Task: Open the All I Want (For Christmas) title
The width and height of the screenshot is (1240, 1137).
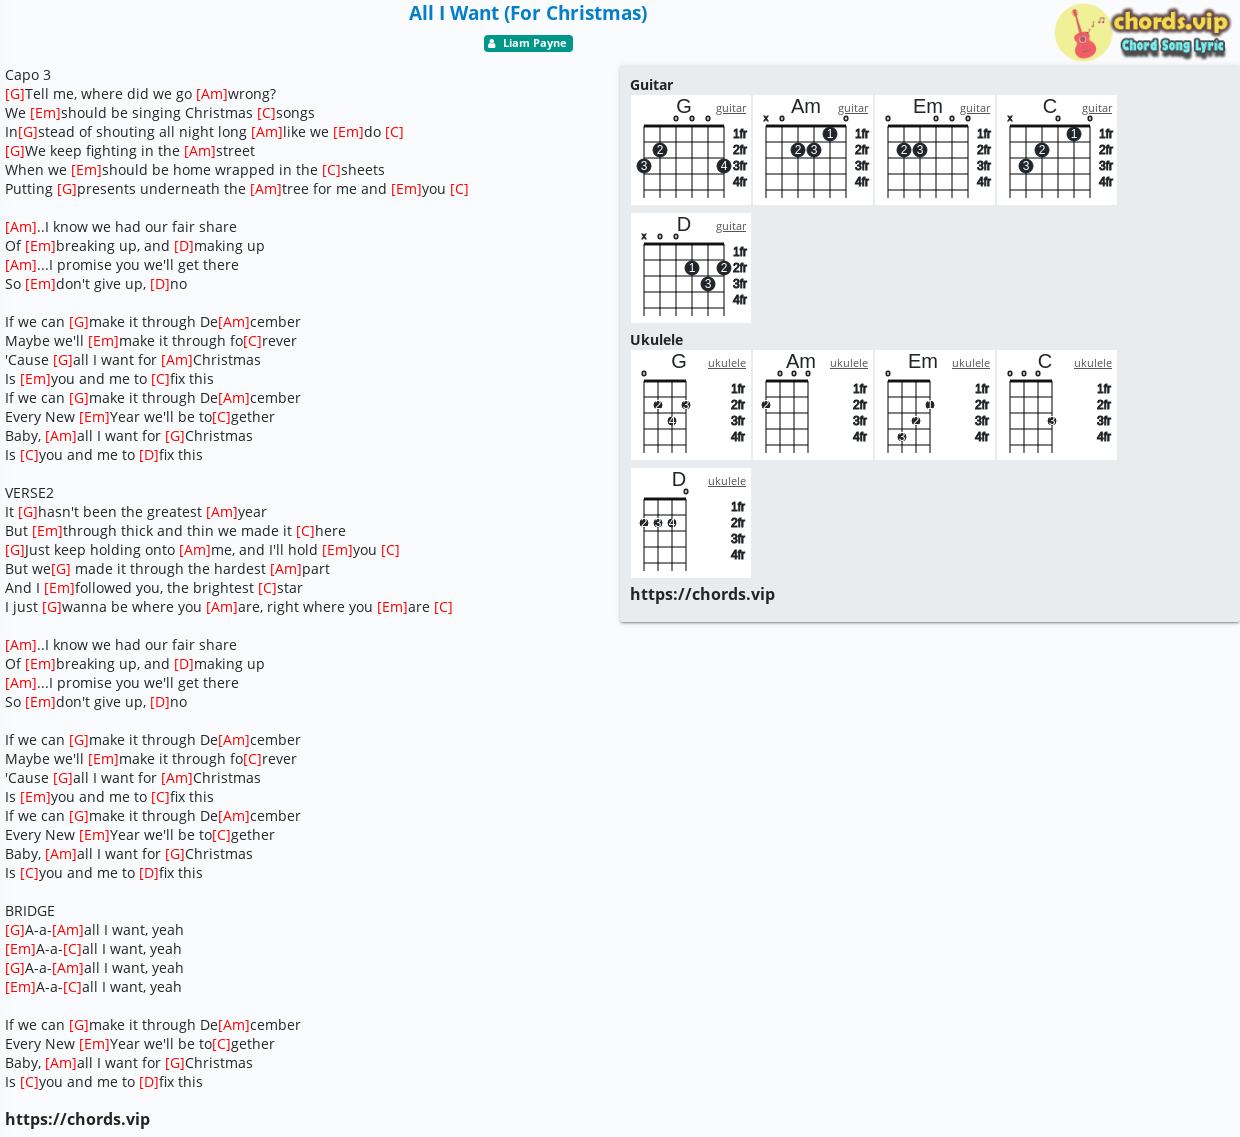Action: tap(528, 13)
